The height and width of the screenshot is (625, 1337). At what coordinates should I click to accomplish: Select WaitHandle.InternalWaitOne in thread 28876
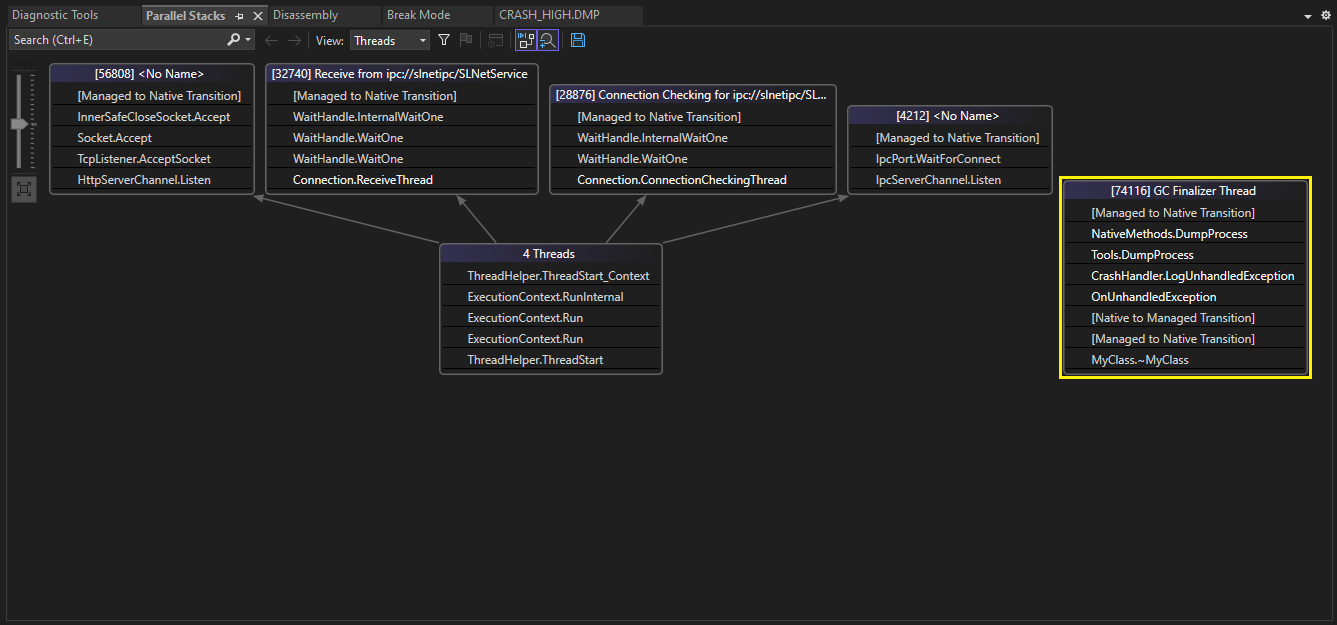click(x=692, y=138)
